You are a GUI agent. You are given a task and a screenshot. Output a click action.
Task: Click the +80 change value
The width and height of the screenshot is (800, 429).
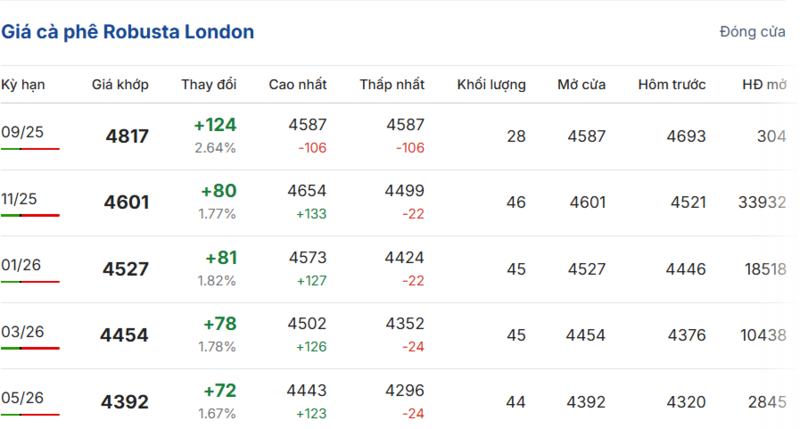click(x=218, y=191)
